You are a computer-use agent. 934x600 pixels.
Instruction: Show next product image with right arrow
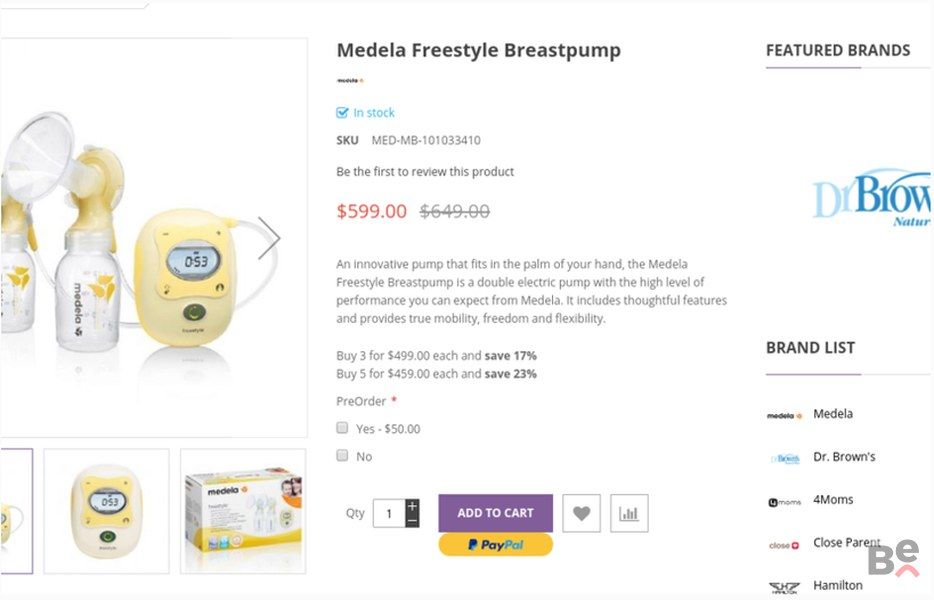(x=268, y=238)
